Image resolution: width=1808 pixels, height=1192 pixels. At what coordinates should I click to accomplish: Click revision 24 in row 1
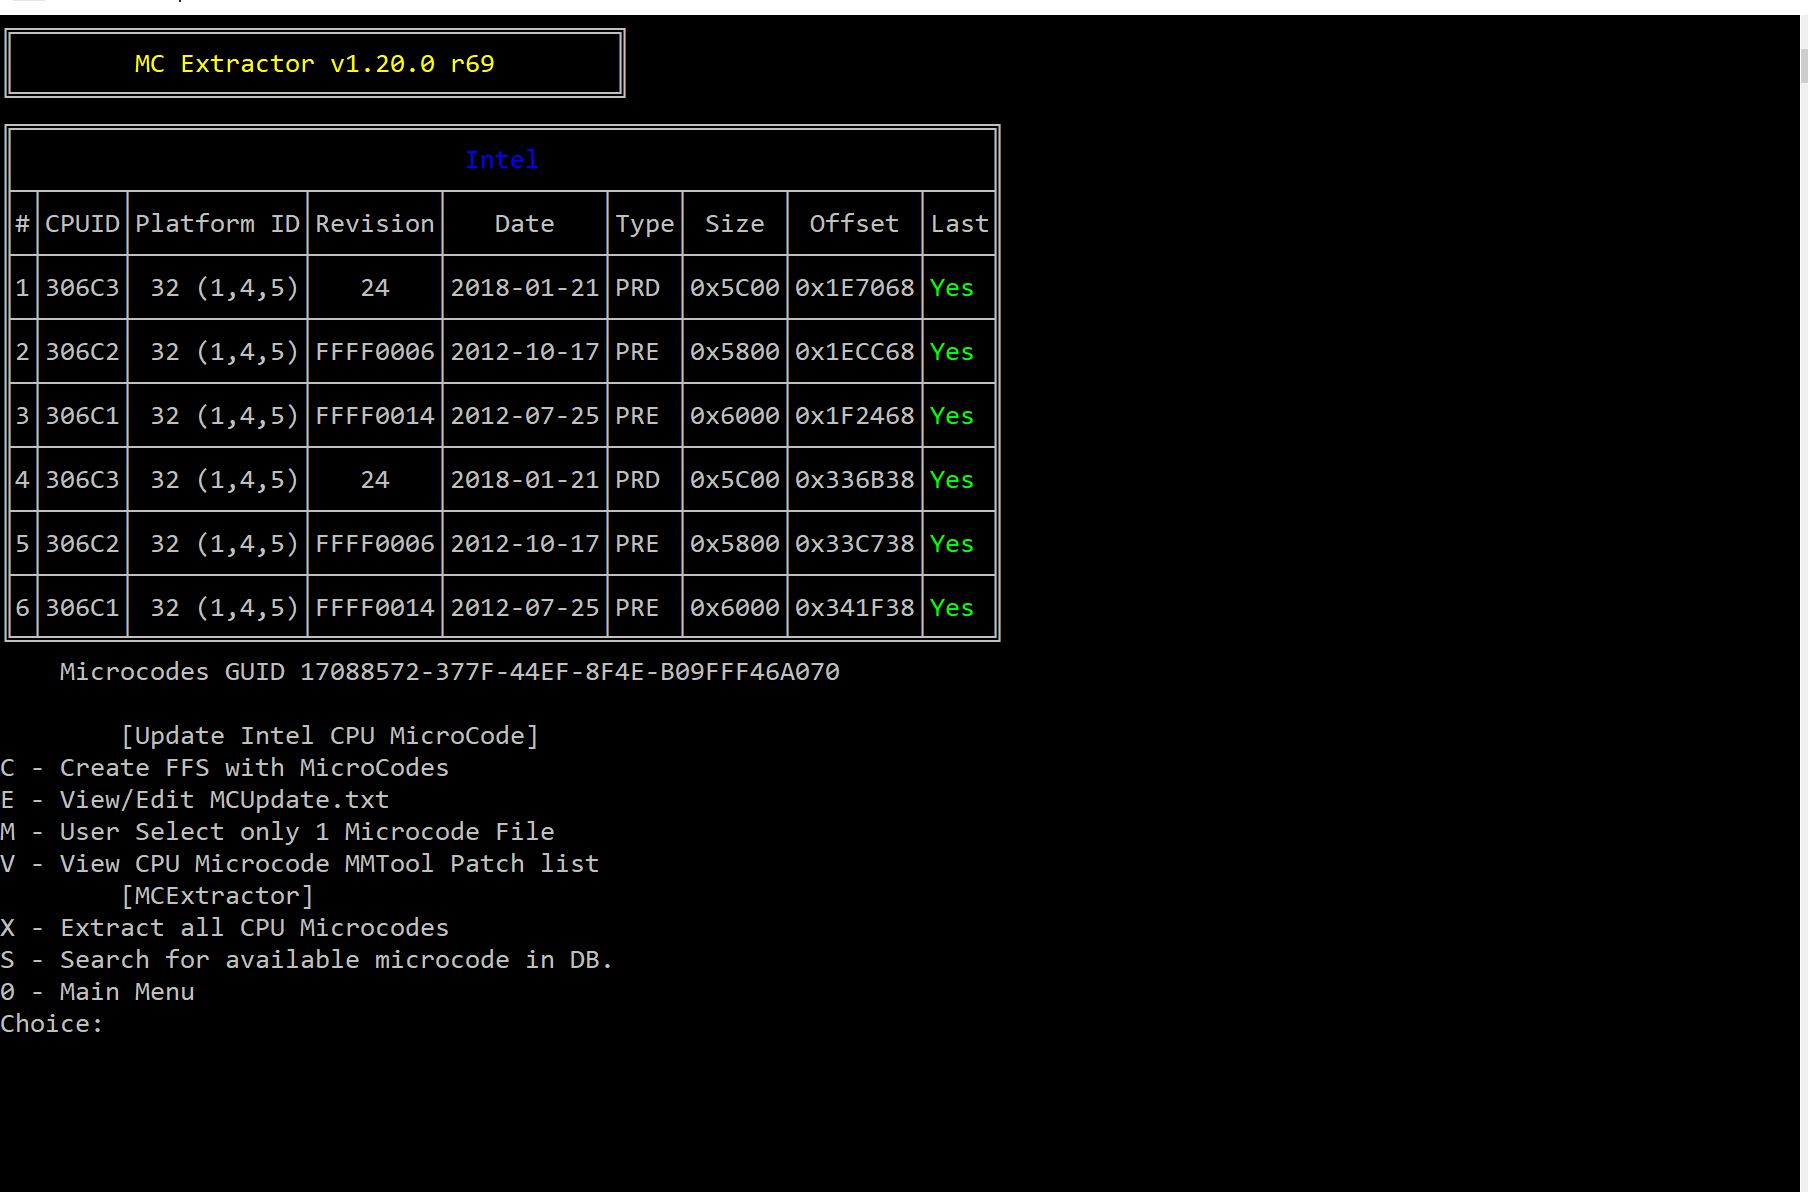(375, 288)
